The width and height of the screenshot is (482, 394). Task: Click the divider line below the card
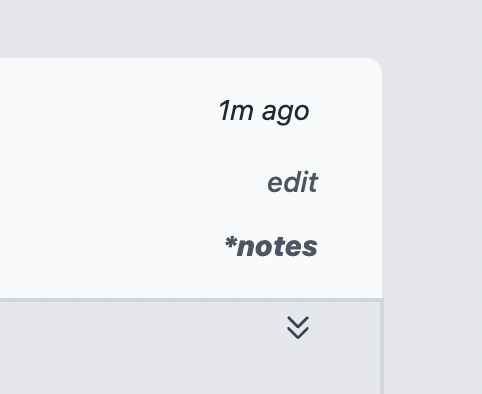(192, 300)
